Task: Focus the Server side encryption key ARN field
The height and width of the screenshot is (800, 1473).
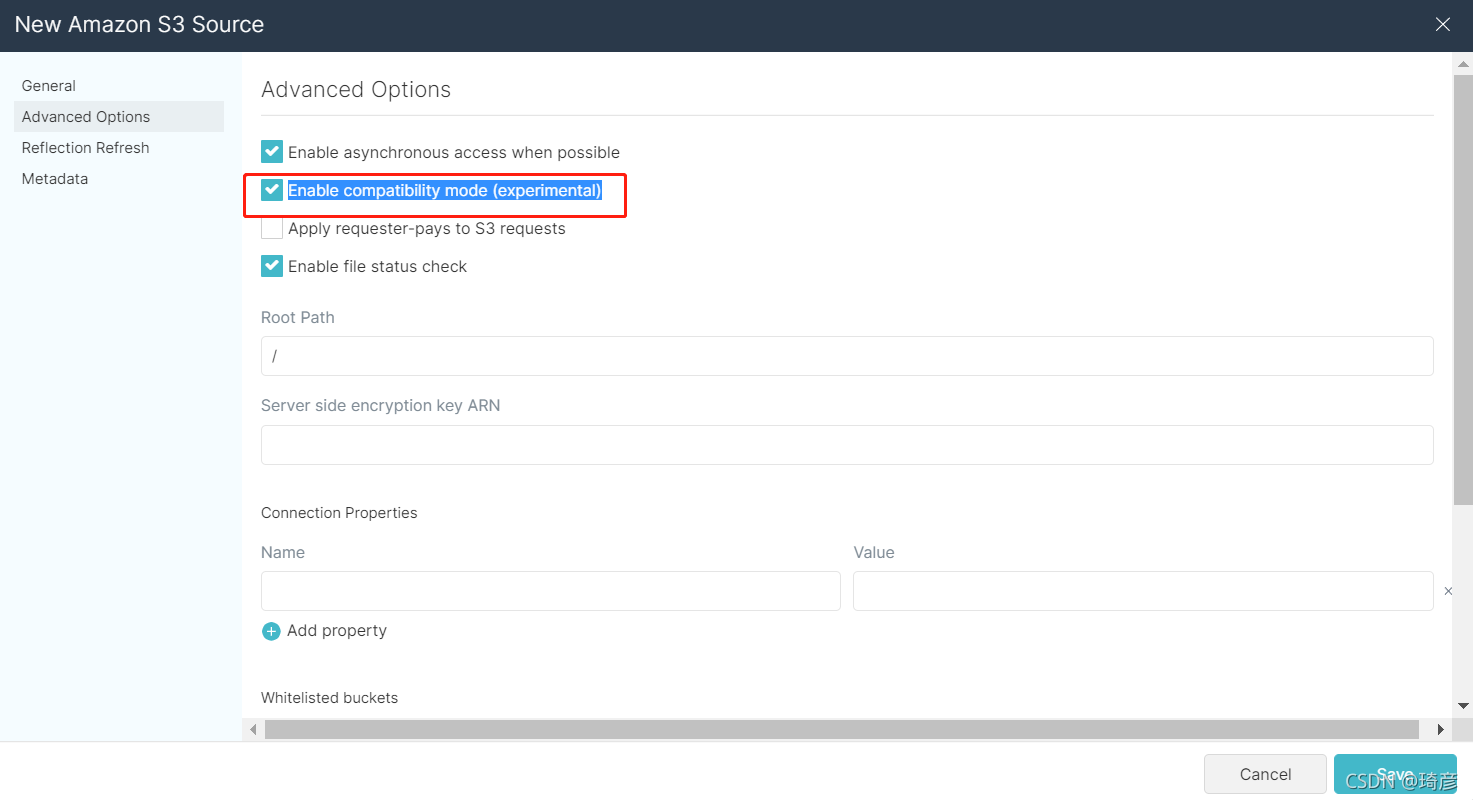Action: [846, 445]
